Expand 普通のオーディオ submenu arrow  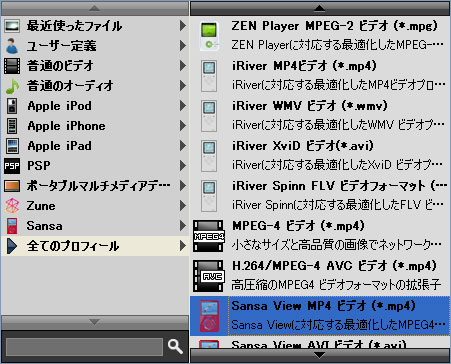182,86
